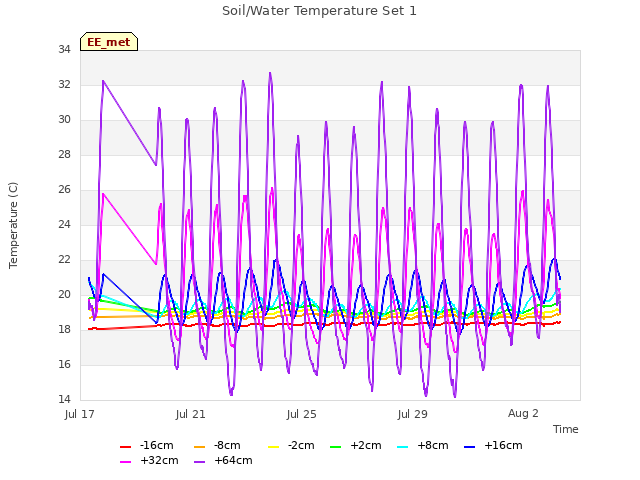Toggle the -16cm red legend entry
Image resolution: width=640 pixels, height=480 pixels.
click(147, 445)
